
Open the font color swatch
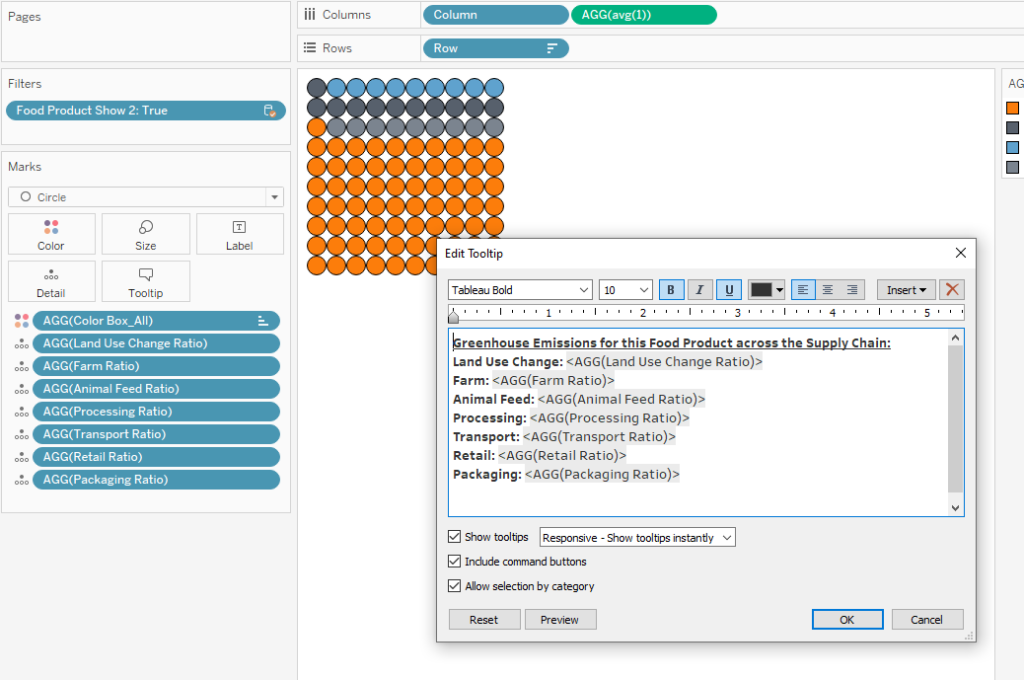[761, 289]
